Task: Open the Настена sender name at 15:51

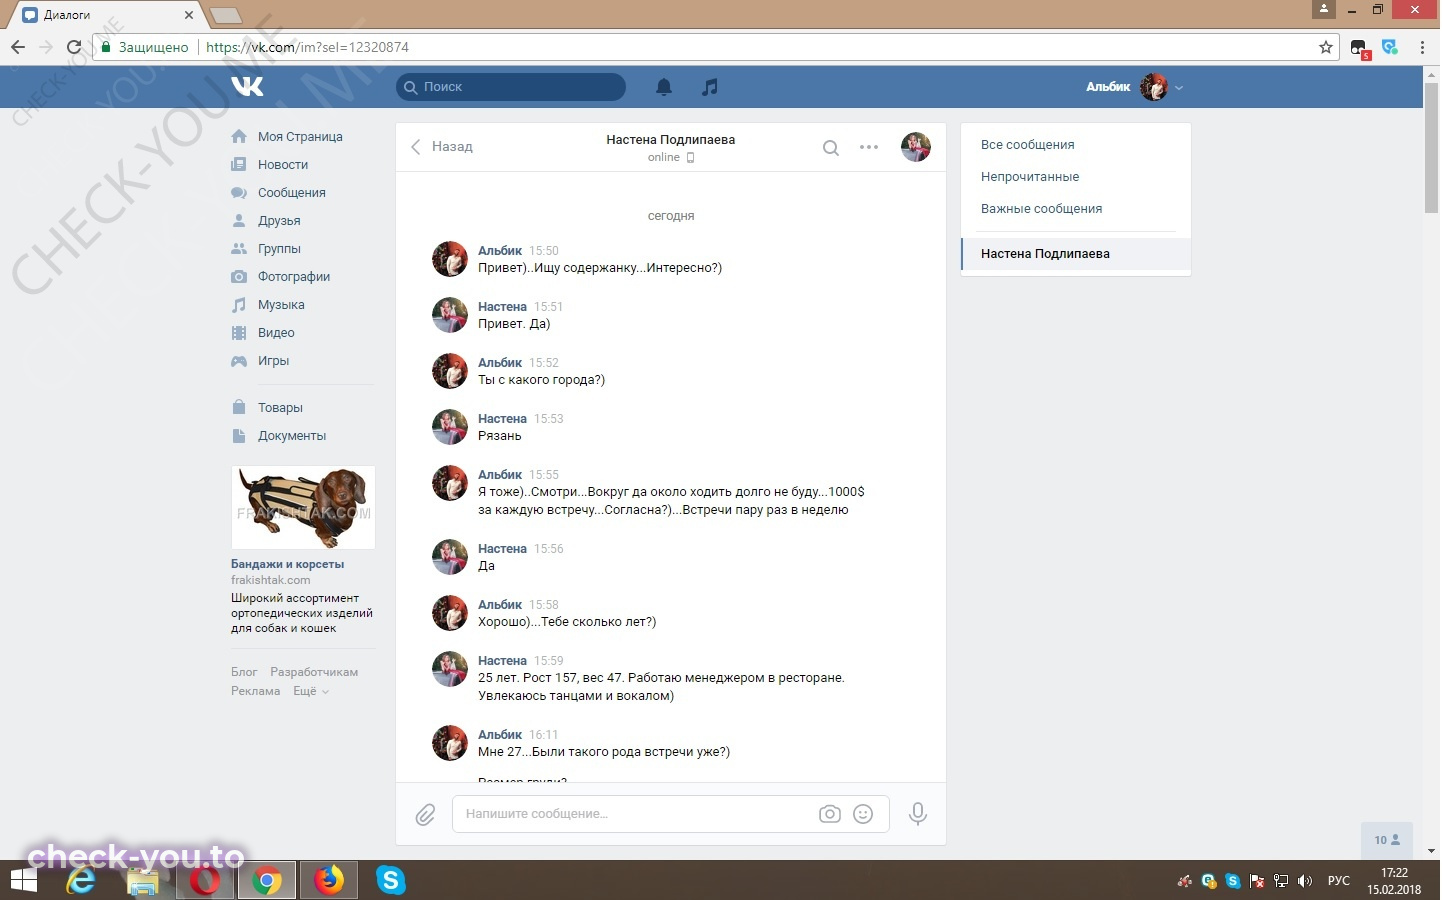Action: tap(502, 307)
